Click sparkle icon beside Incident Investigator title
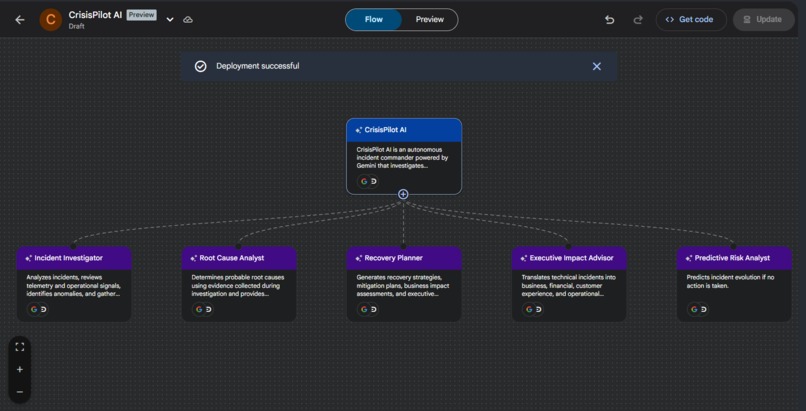The height and width of the screenshot is (411, 806). click(x=29, y=258)
